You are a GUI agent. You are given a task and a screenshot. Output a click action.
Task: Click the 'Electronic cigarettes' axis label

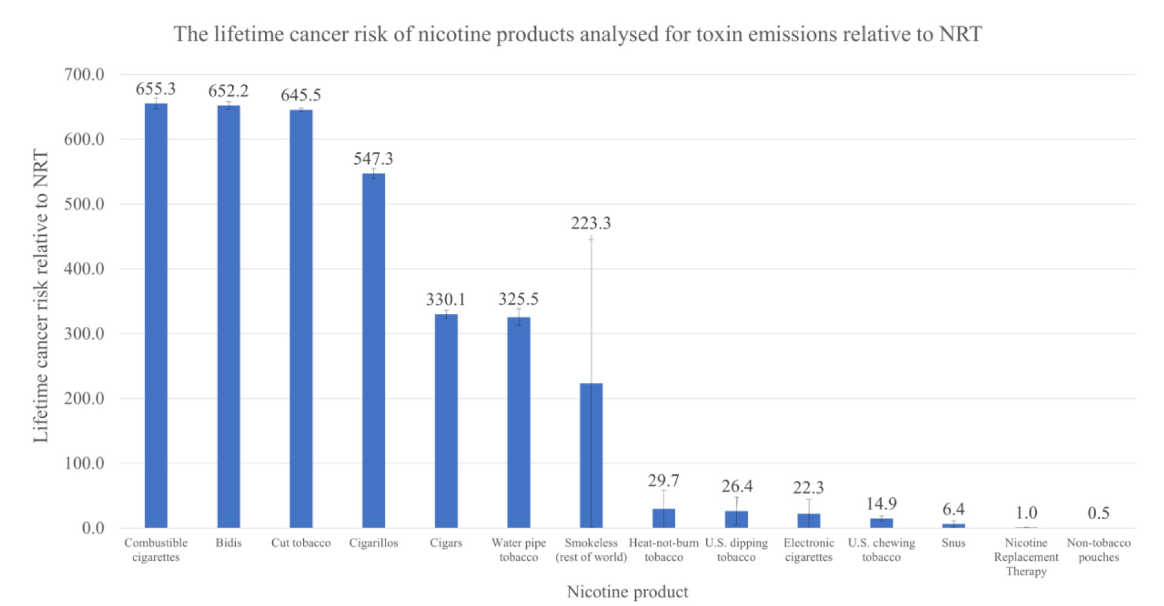(809, 550)
